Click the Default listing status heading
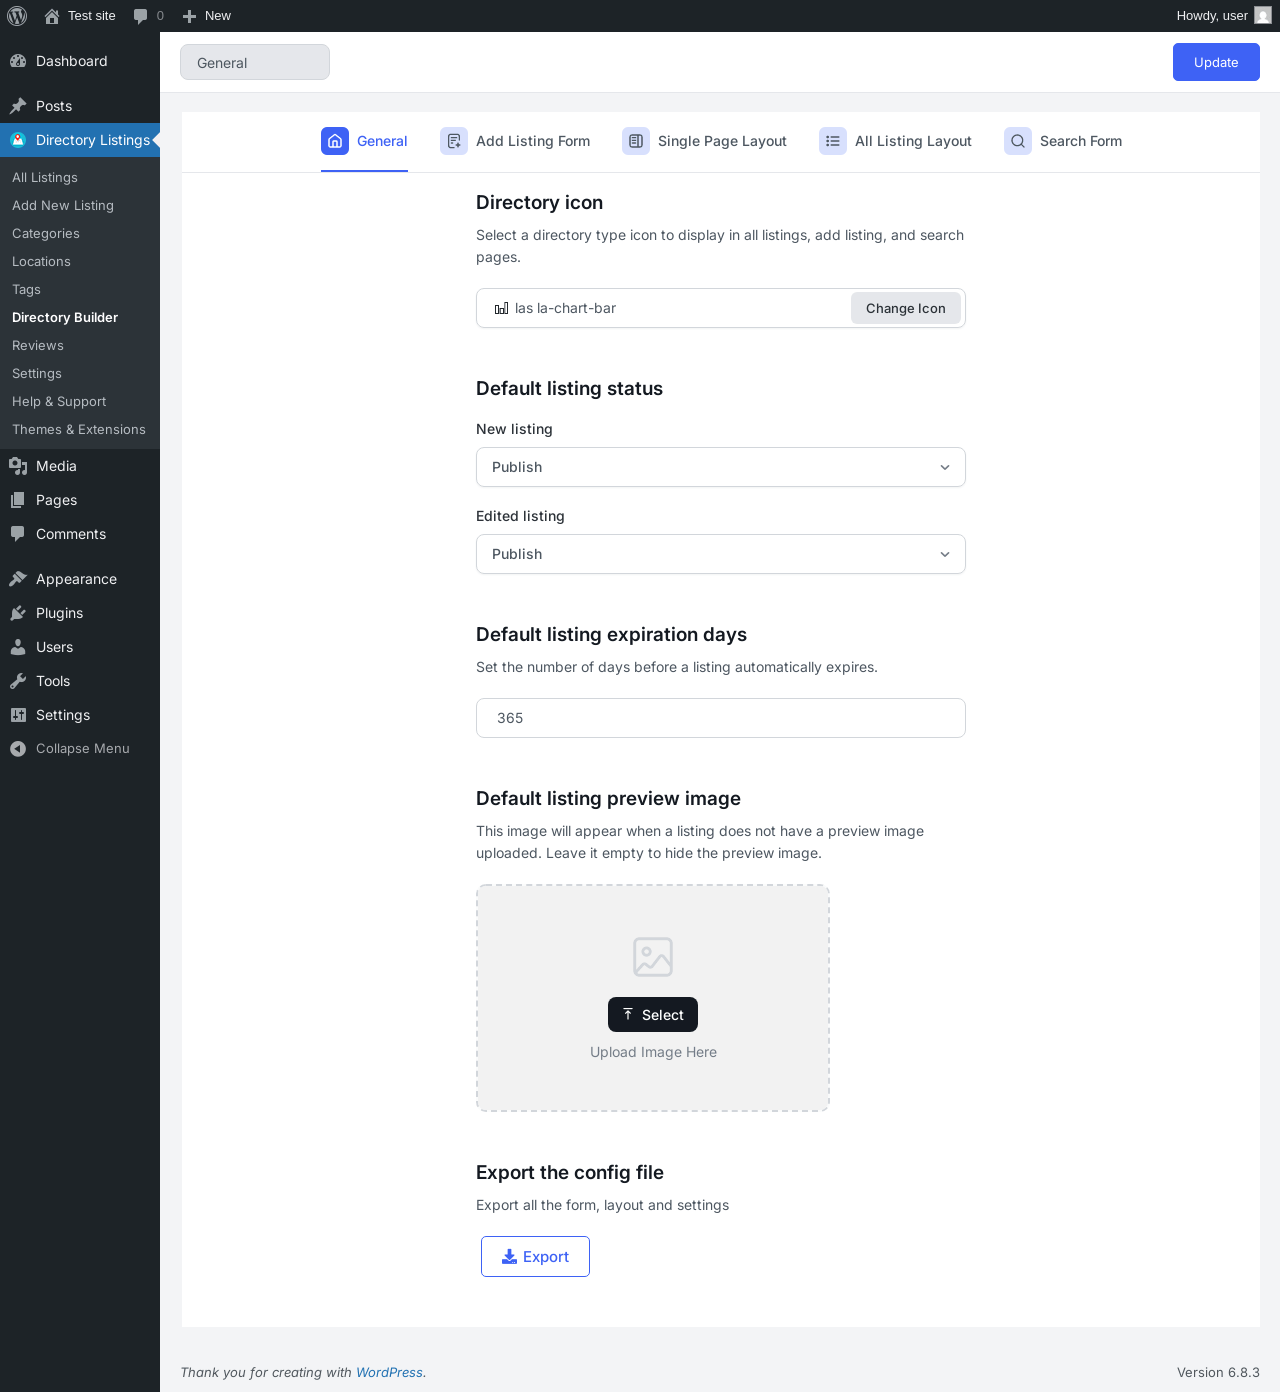Viewport: 1280px width, 1392px height. pyautogui.click(x=569, y=388)
